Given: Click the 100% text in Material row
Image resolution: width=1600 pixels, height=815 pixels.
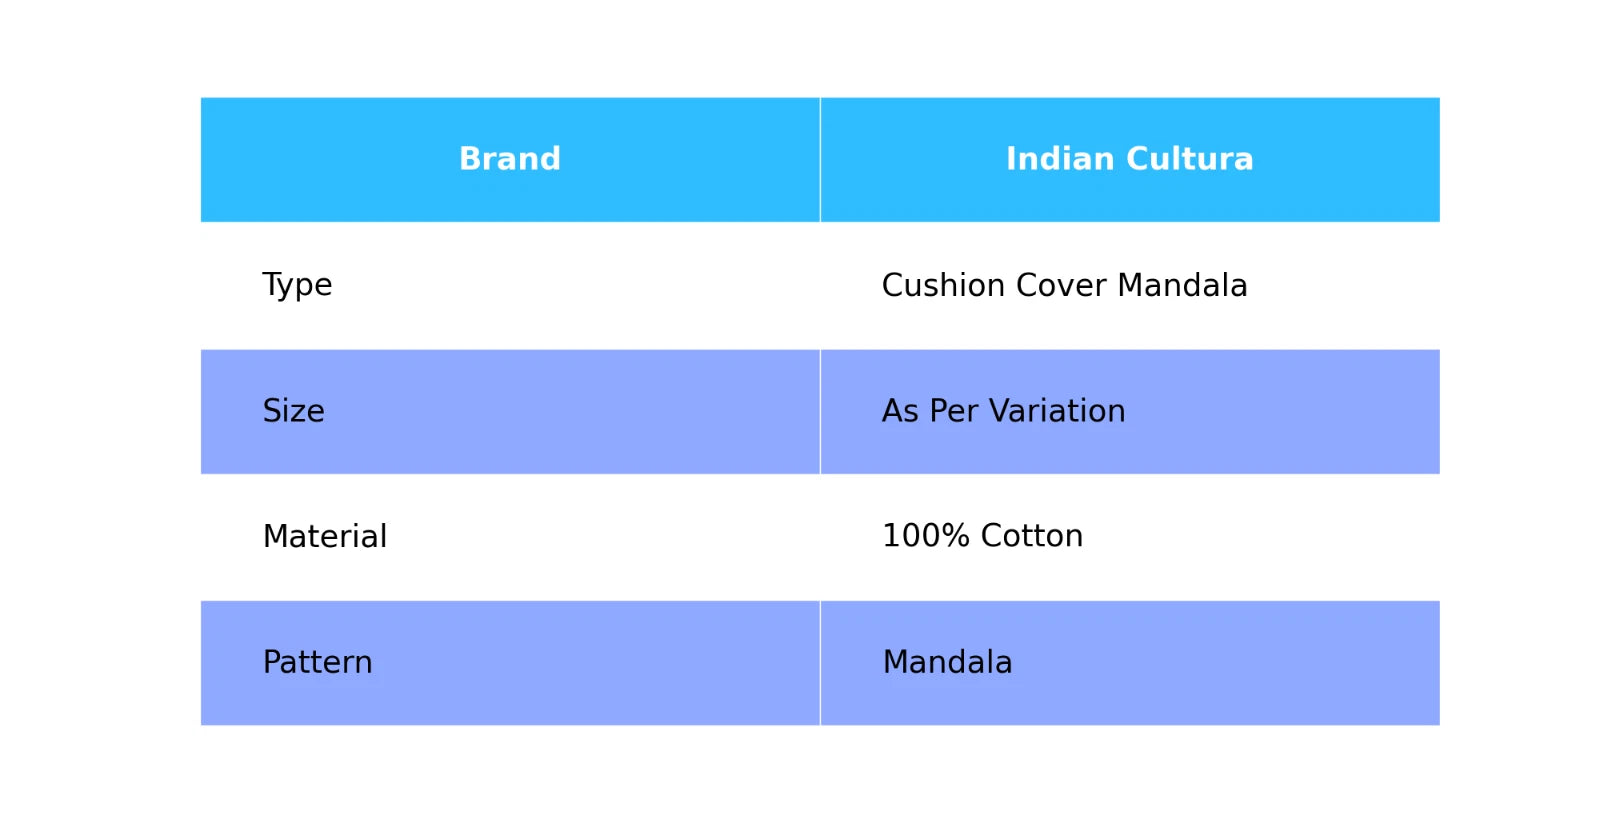Looking at the screenshot, I should 926,536.
